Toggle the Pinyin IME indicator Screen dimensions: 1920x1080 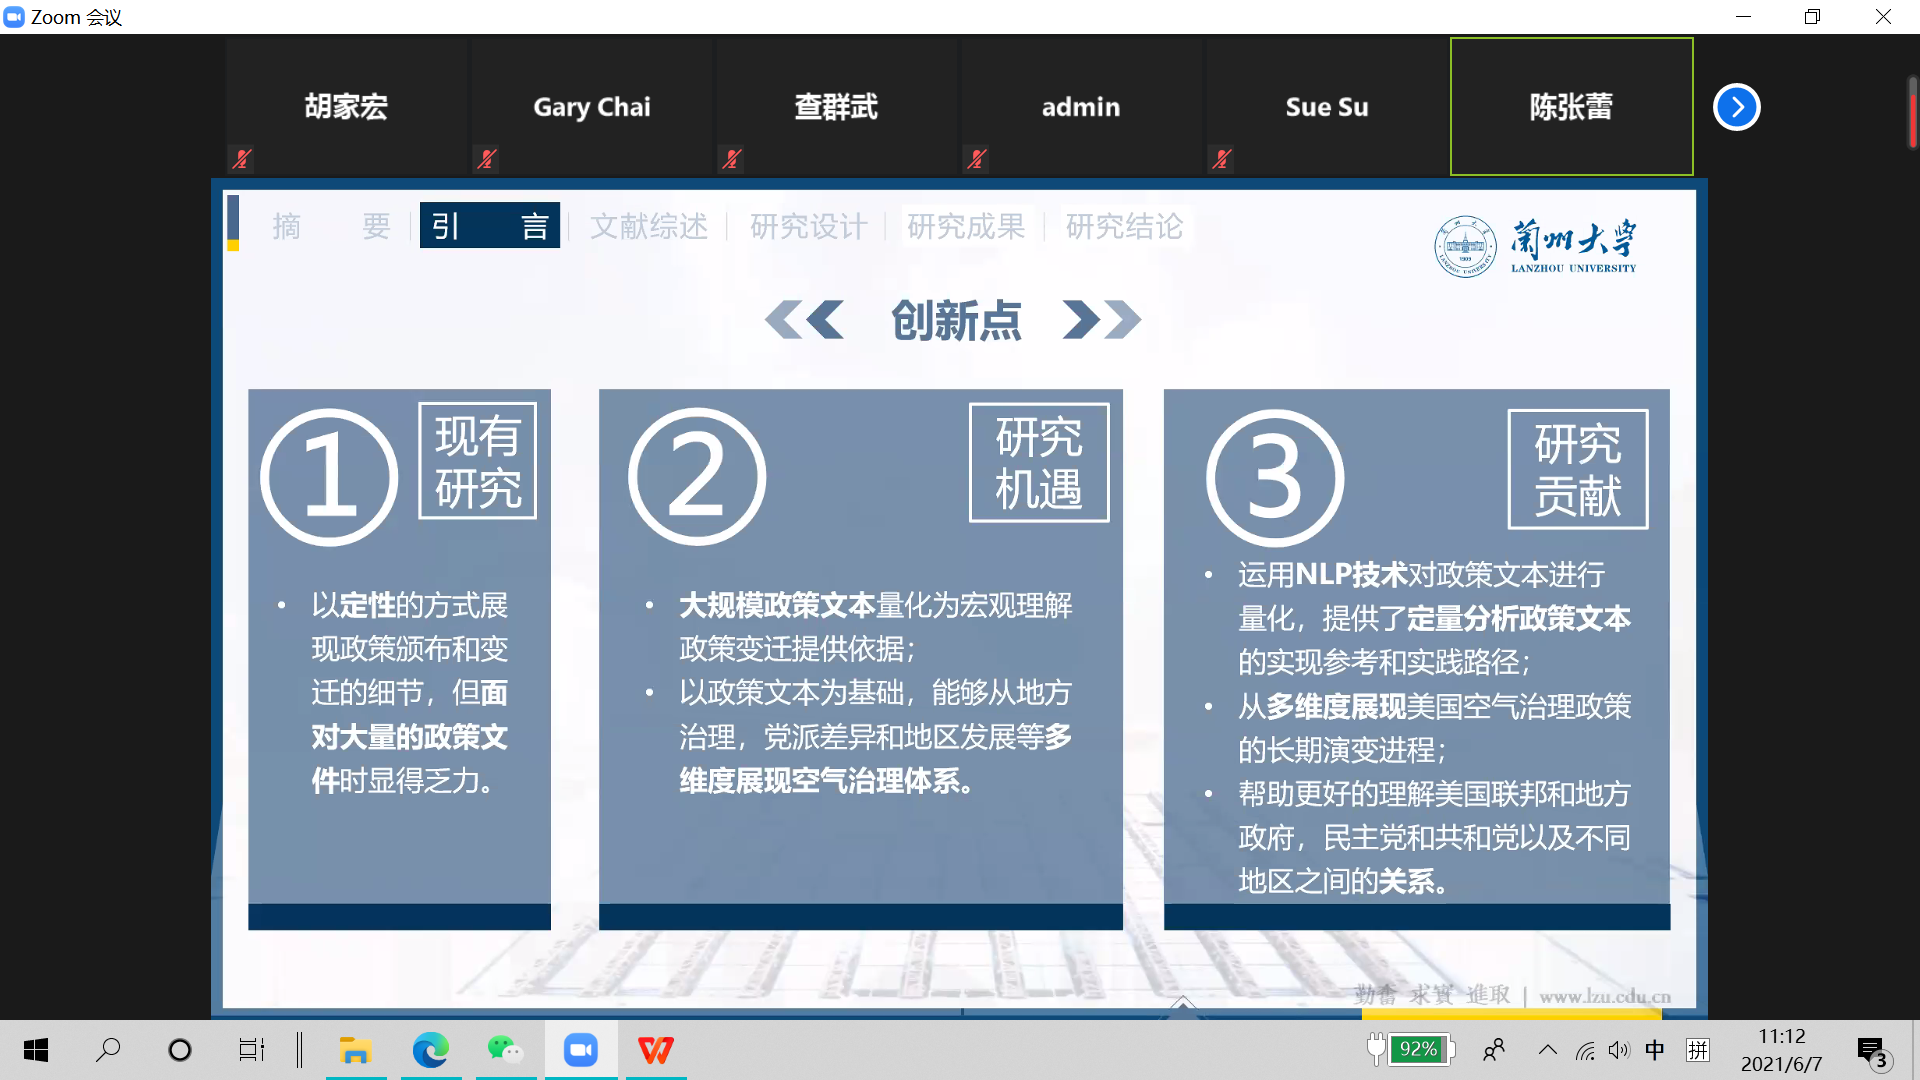1698,1050
